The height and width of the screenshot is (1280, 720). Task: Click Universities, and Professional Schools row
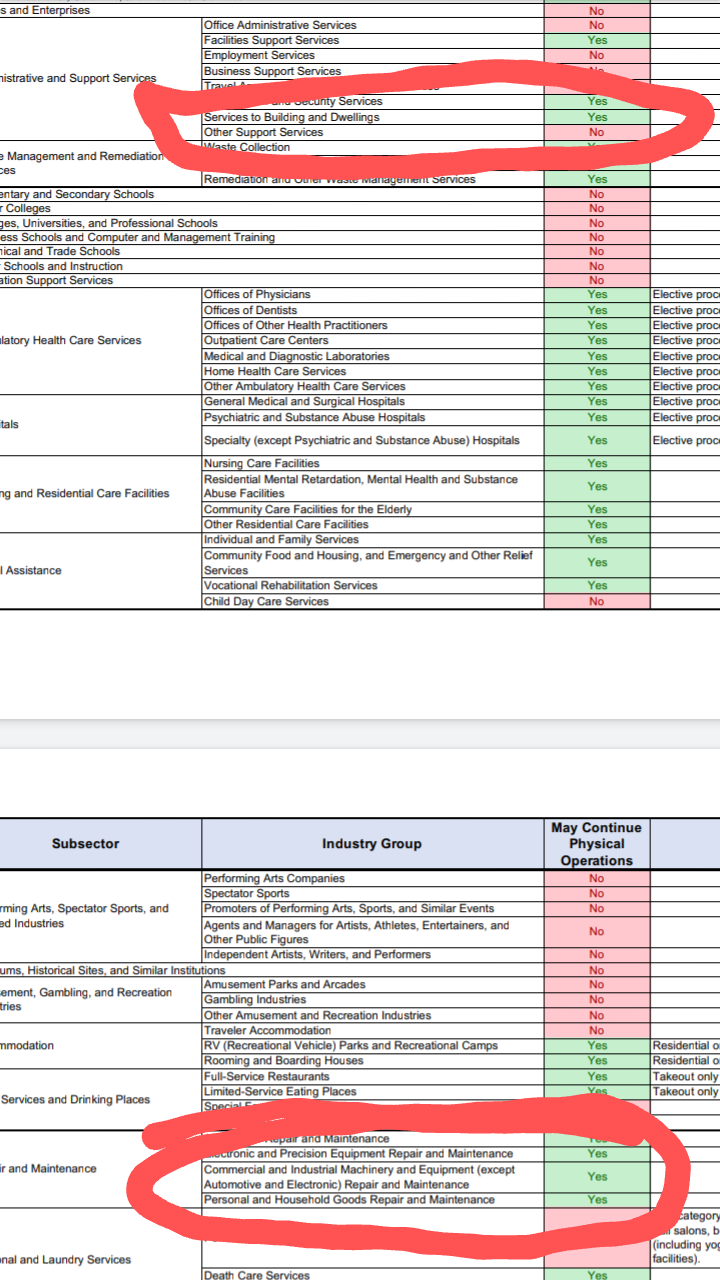(272, 223)
